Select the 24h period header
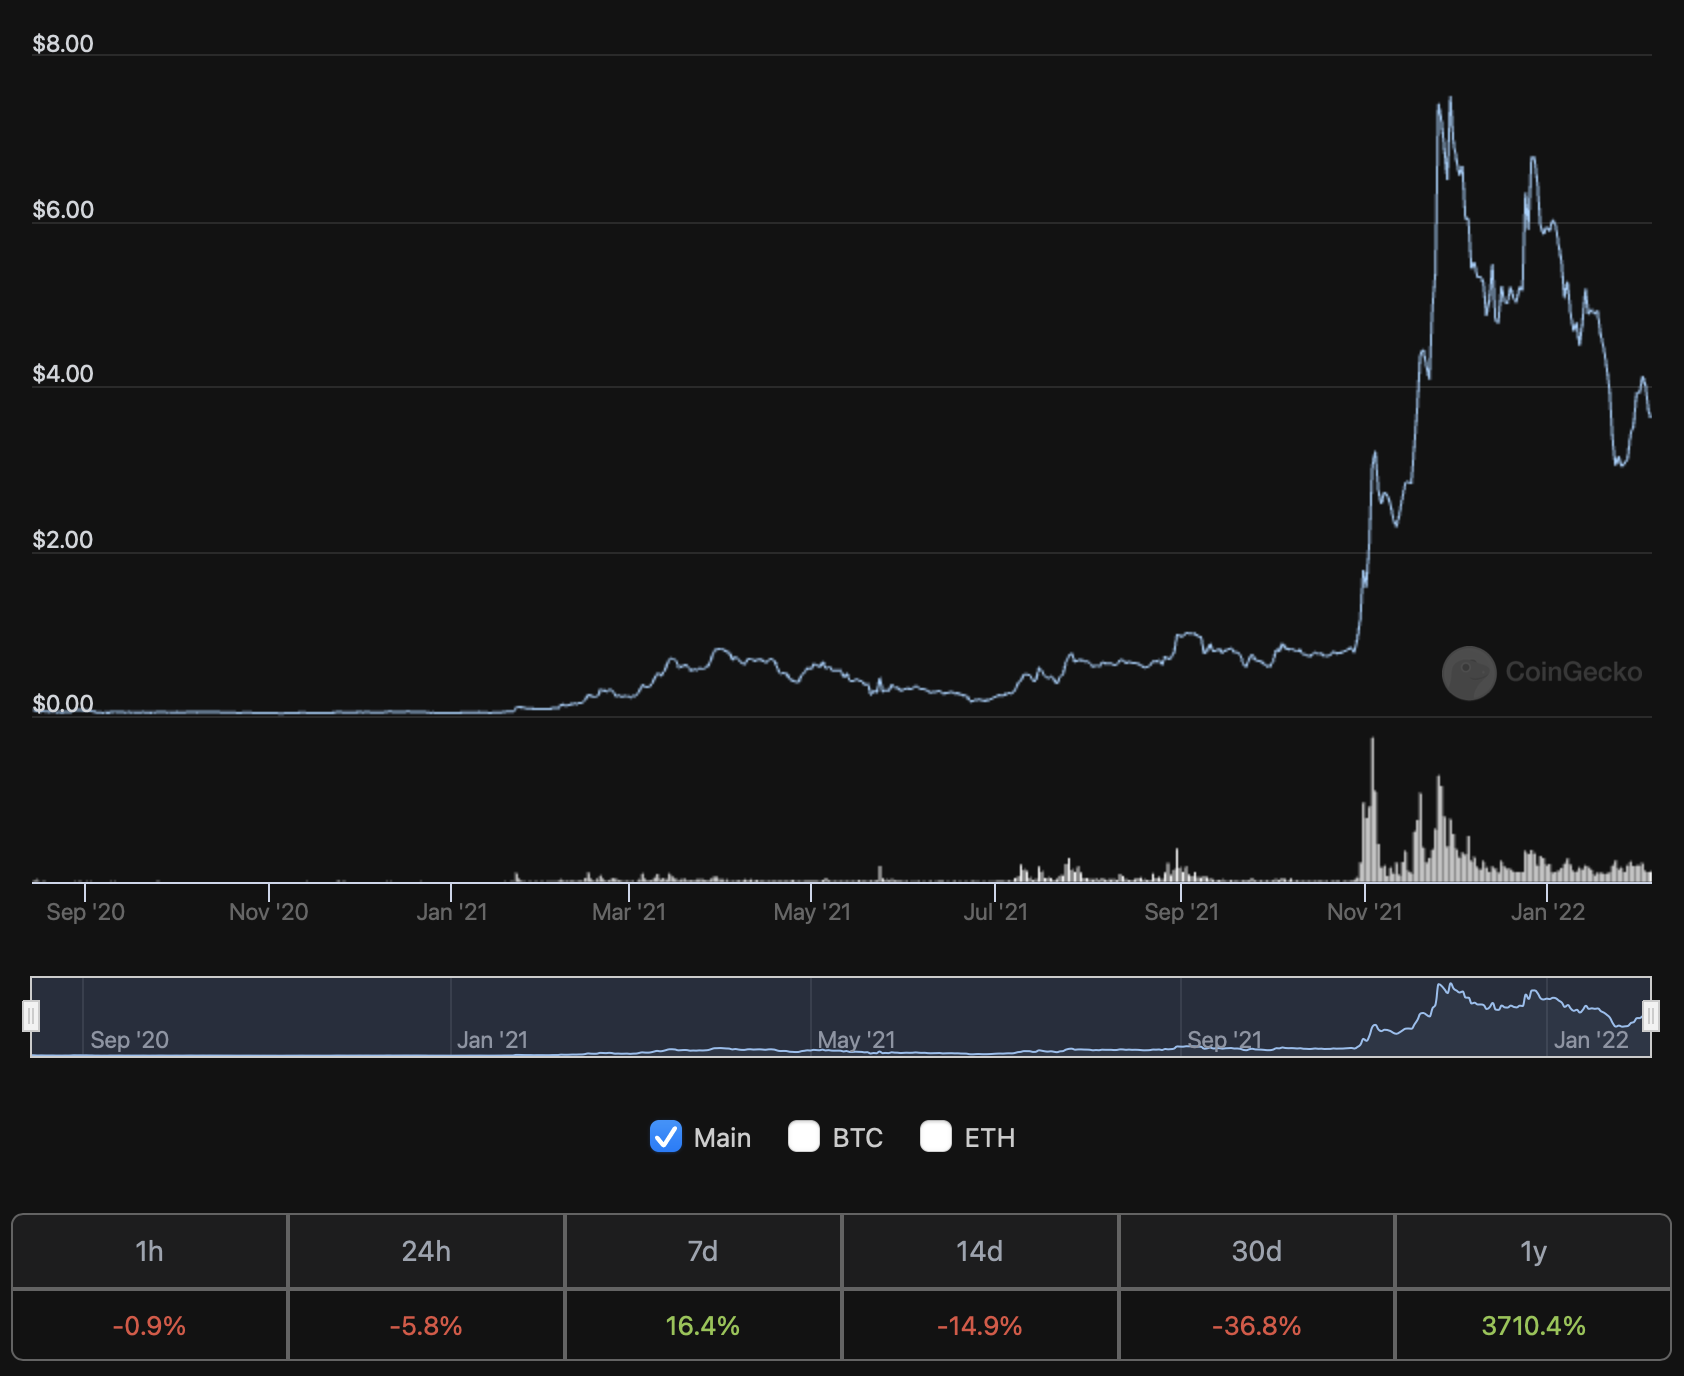1684x1376 pixels. click(x=426, y=1251)
